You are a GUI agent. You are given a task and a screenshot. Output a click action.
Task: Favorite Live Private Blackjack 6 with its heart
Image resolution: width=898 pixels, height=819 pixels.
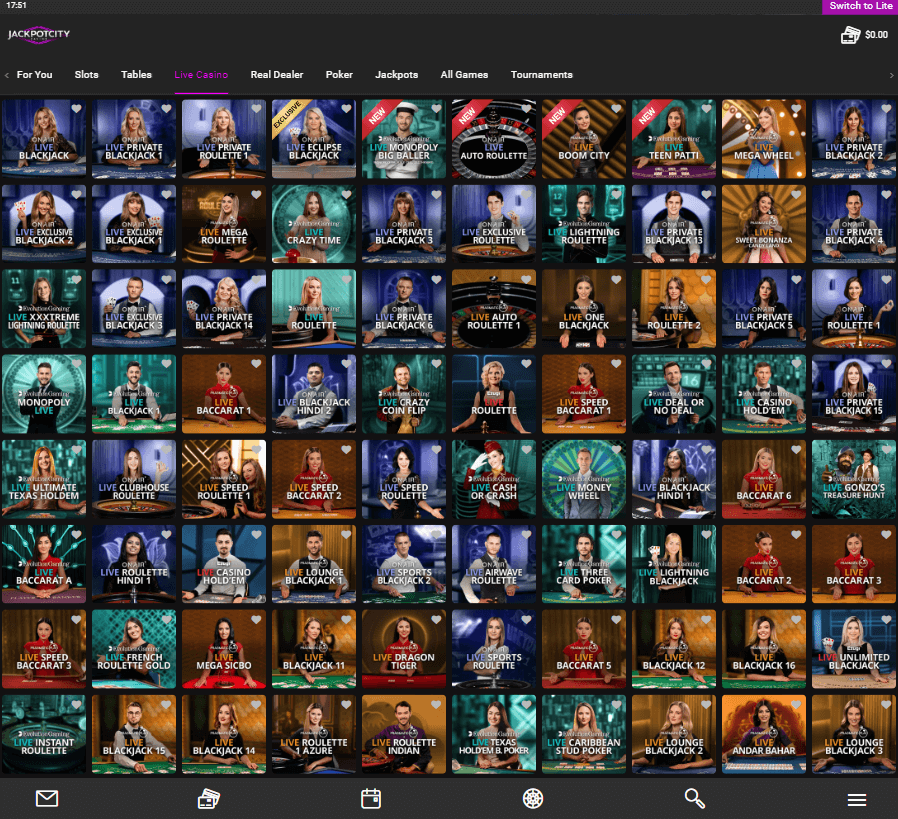pos(436,279)
